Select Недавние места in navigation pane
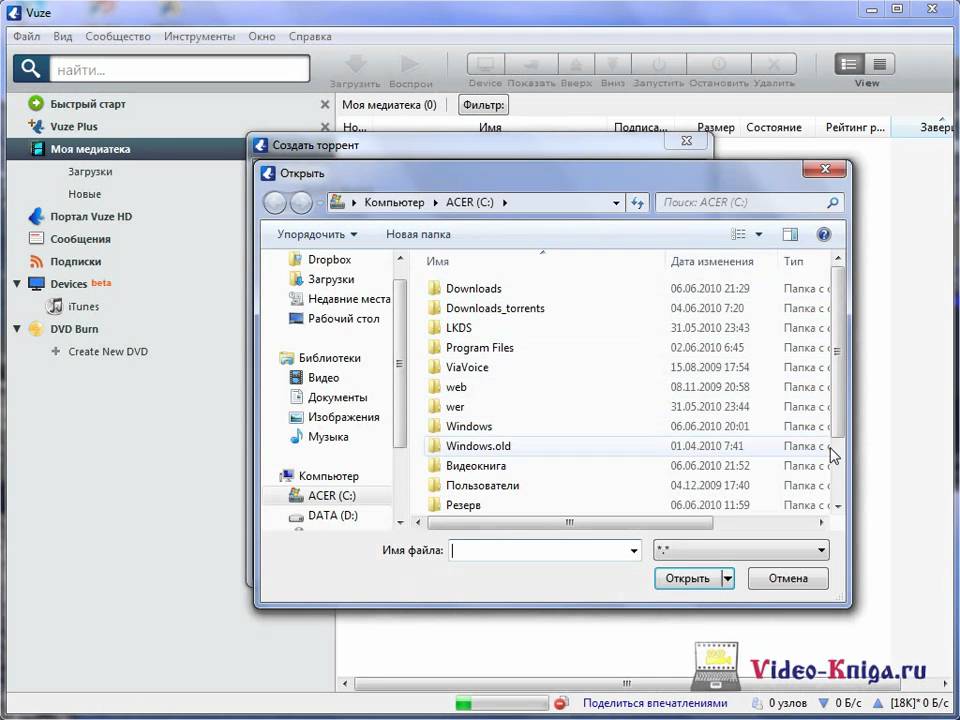Image resolution: width=960 pixels, height=720 pixels. click(349, 299)
